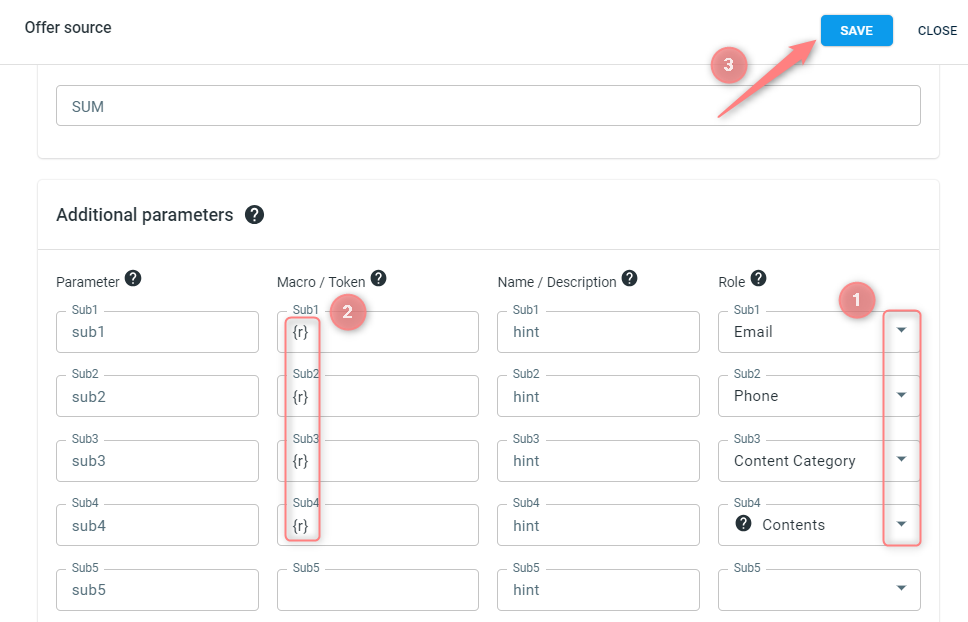The width and height of the screenshot is (968, 622).
Task: Click the Sub5 Name hint field
Action: point(598,590)
